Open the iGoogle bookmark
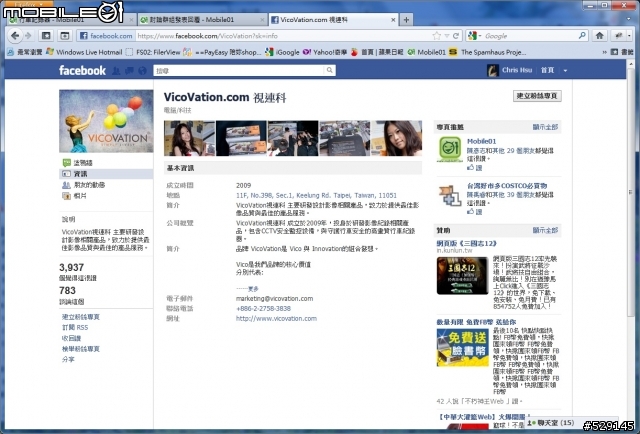 tap(282, 52)
